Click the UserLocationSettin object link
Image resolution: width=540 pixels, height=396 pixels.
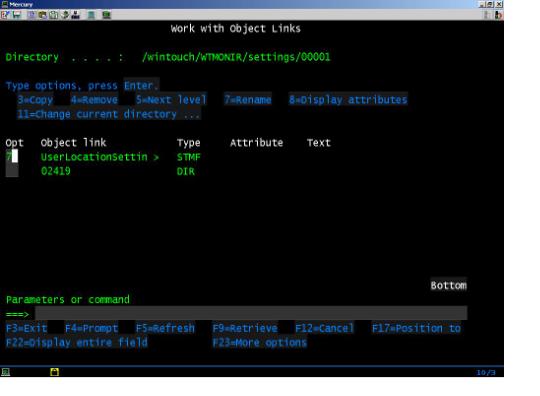pos(94,157)
